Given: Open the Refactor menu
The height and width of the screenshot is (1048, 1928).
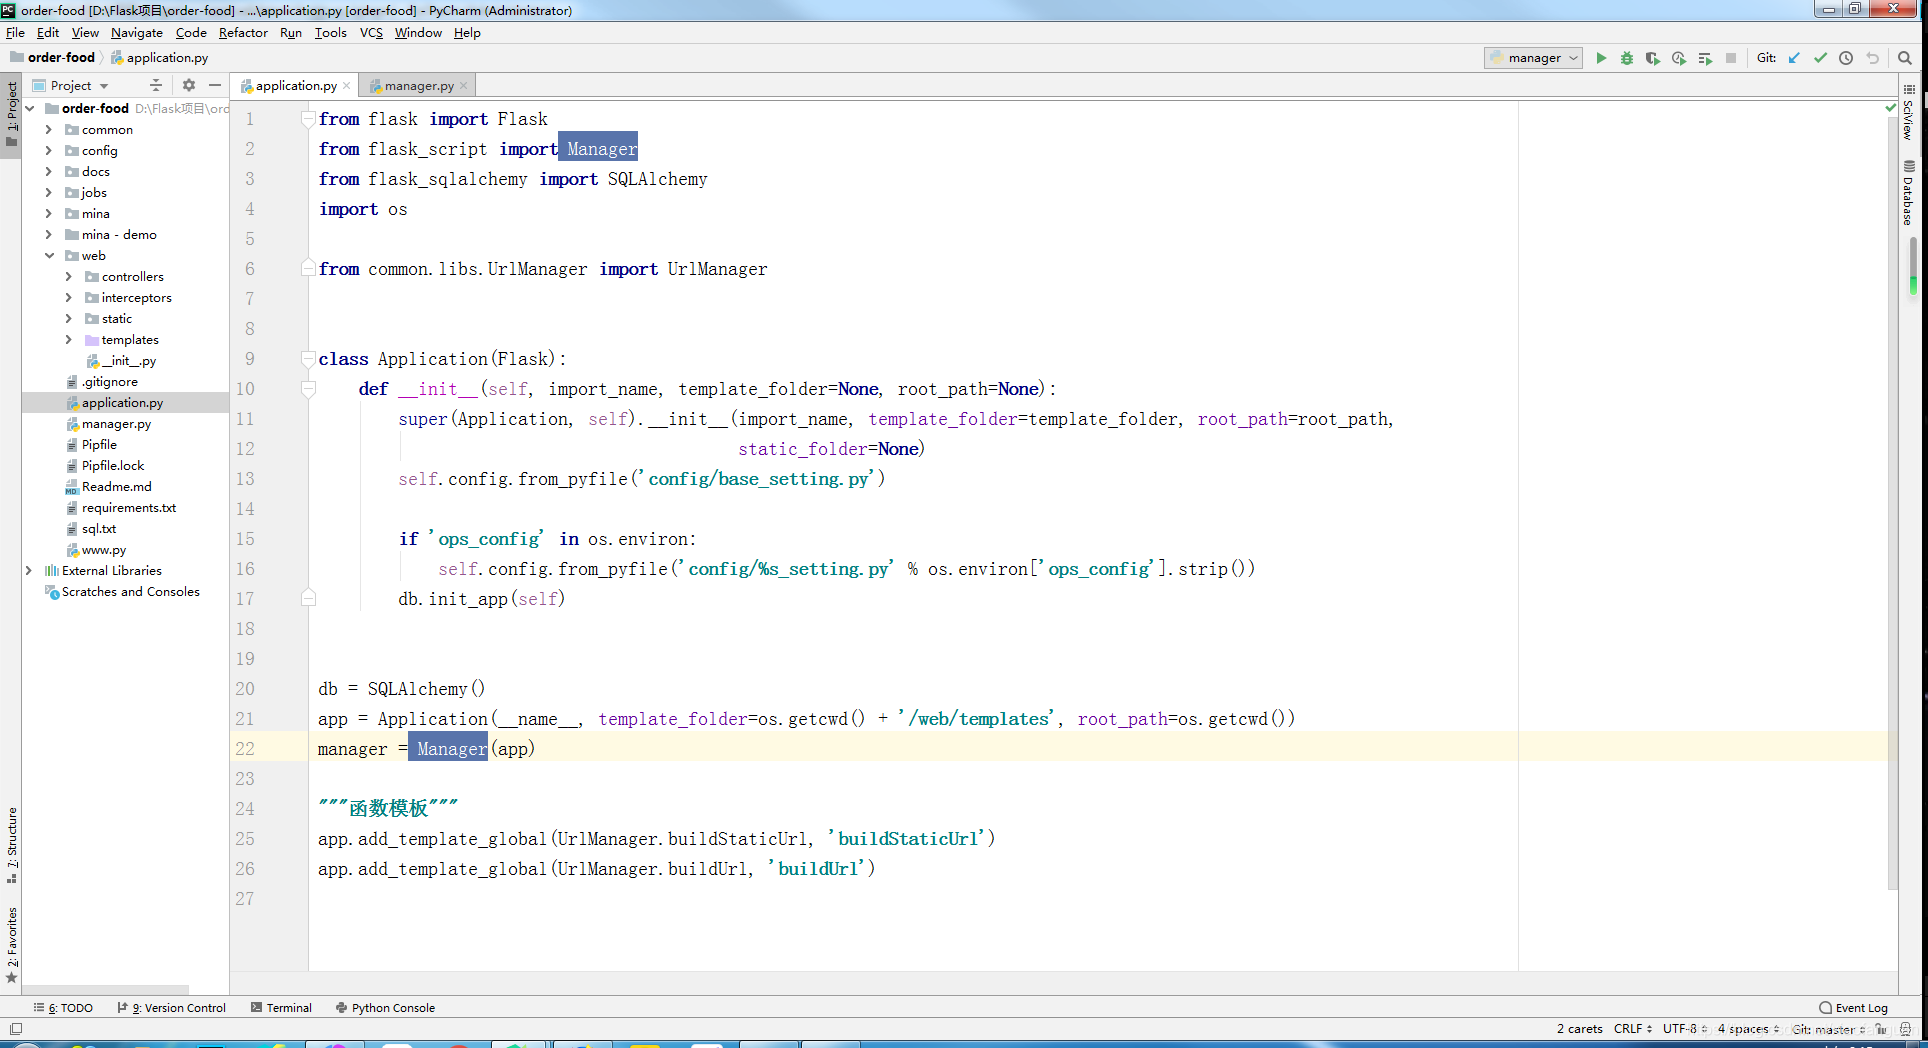Looking at the screenshot, I should [243, 33].
